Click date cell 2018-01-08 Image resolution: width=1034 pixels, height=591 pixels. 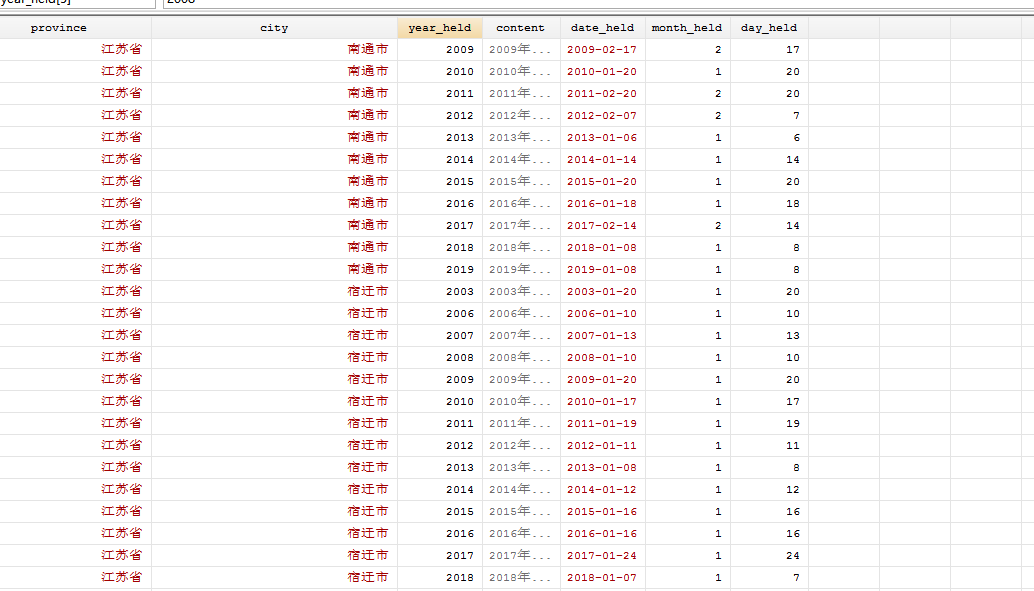click(x=602, y=247)
